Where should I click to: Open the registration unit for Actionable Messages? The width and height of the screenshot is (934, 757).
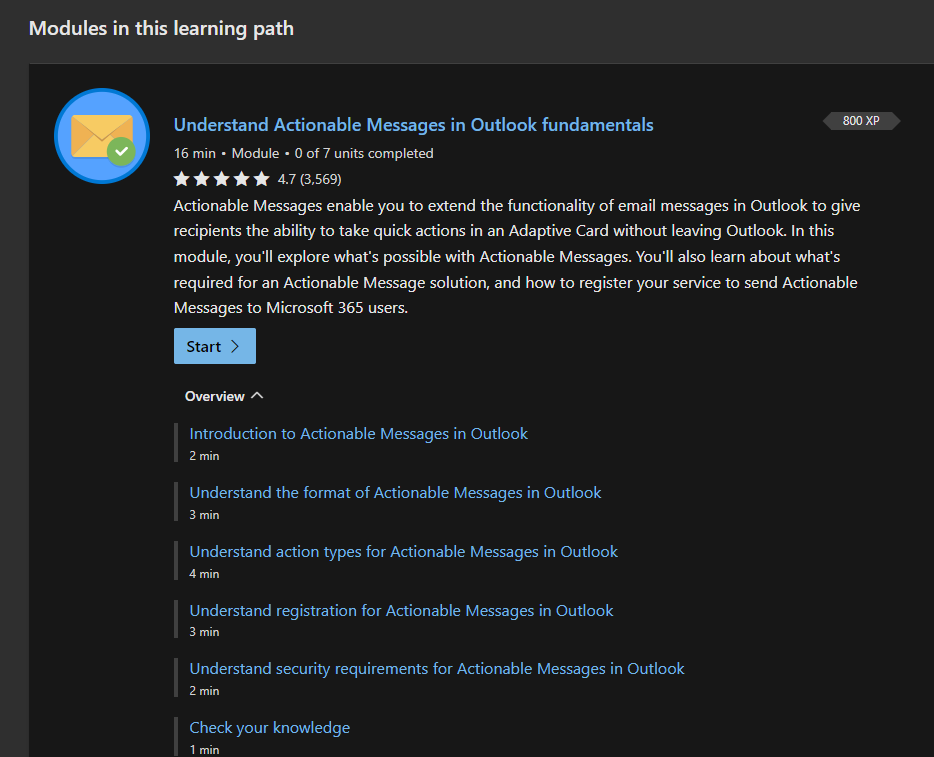pos(401,610)
